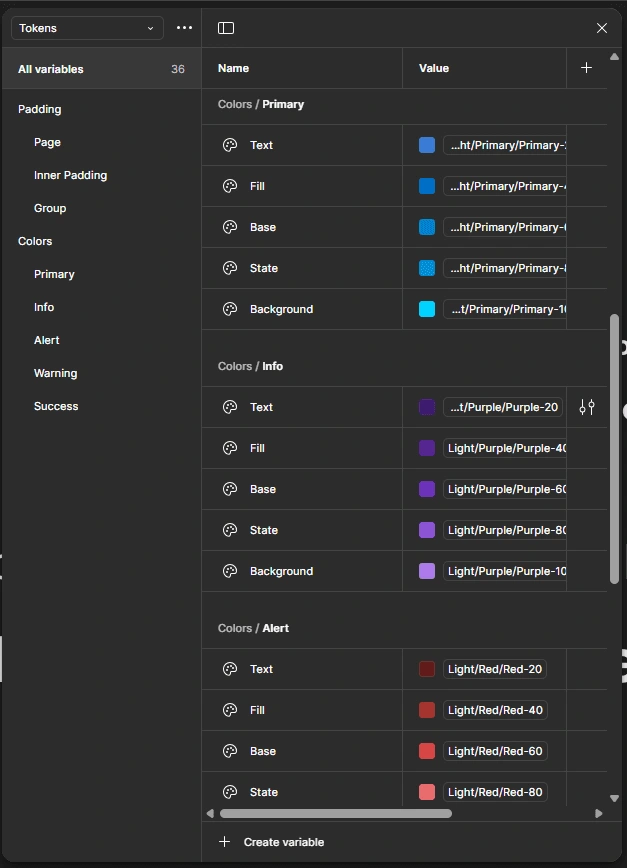
Task: Click the Create variable button
Action: click(x=272, y=842)
